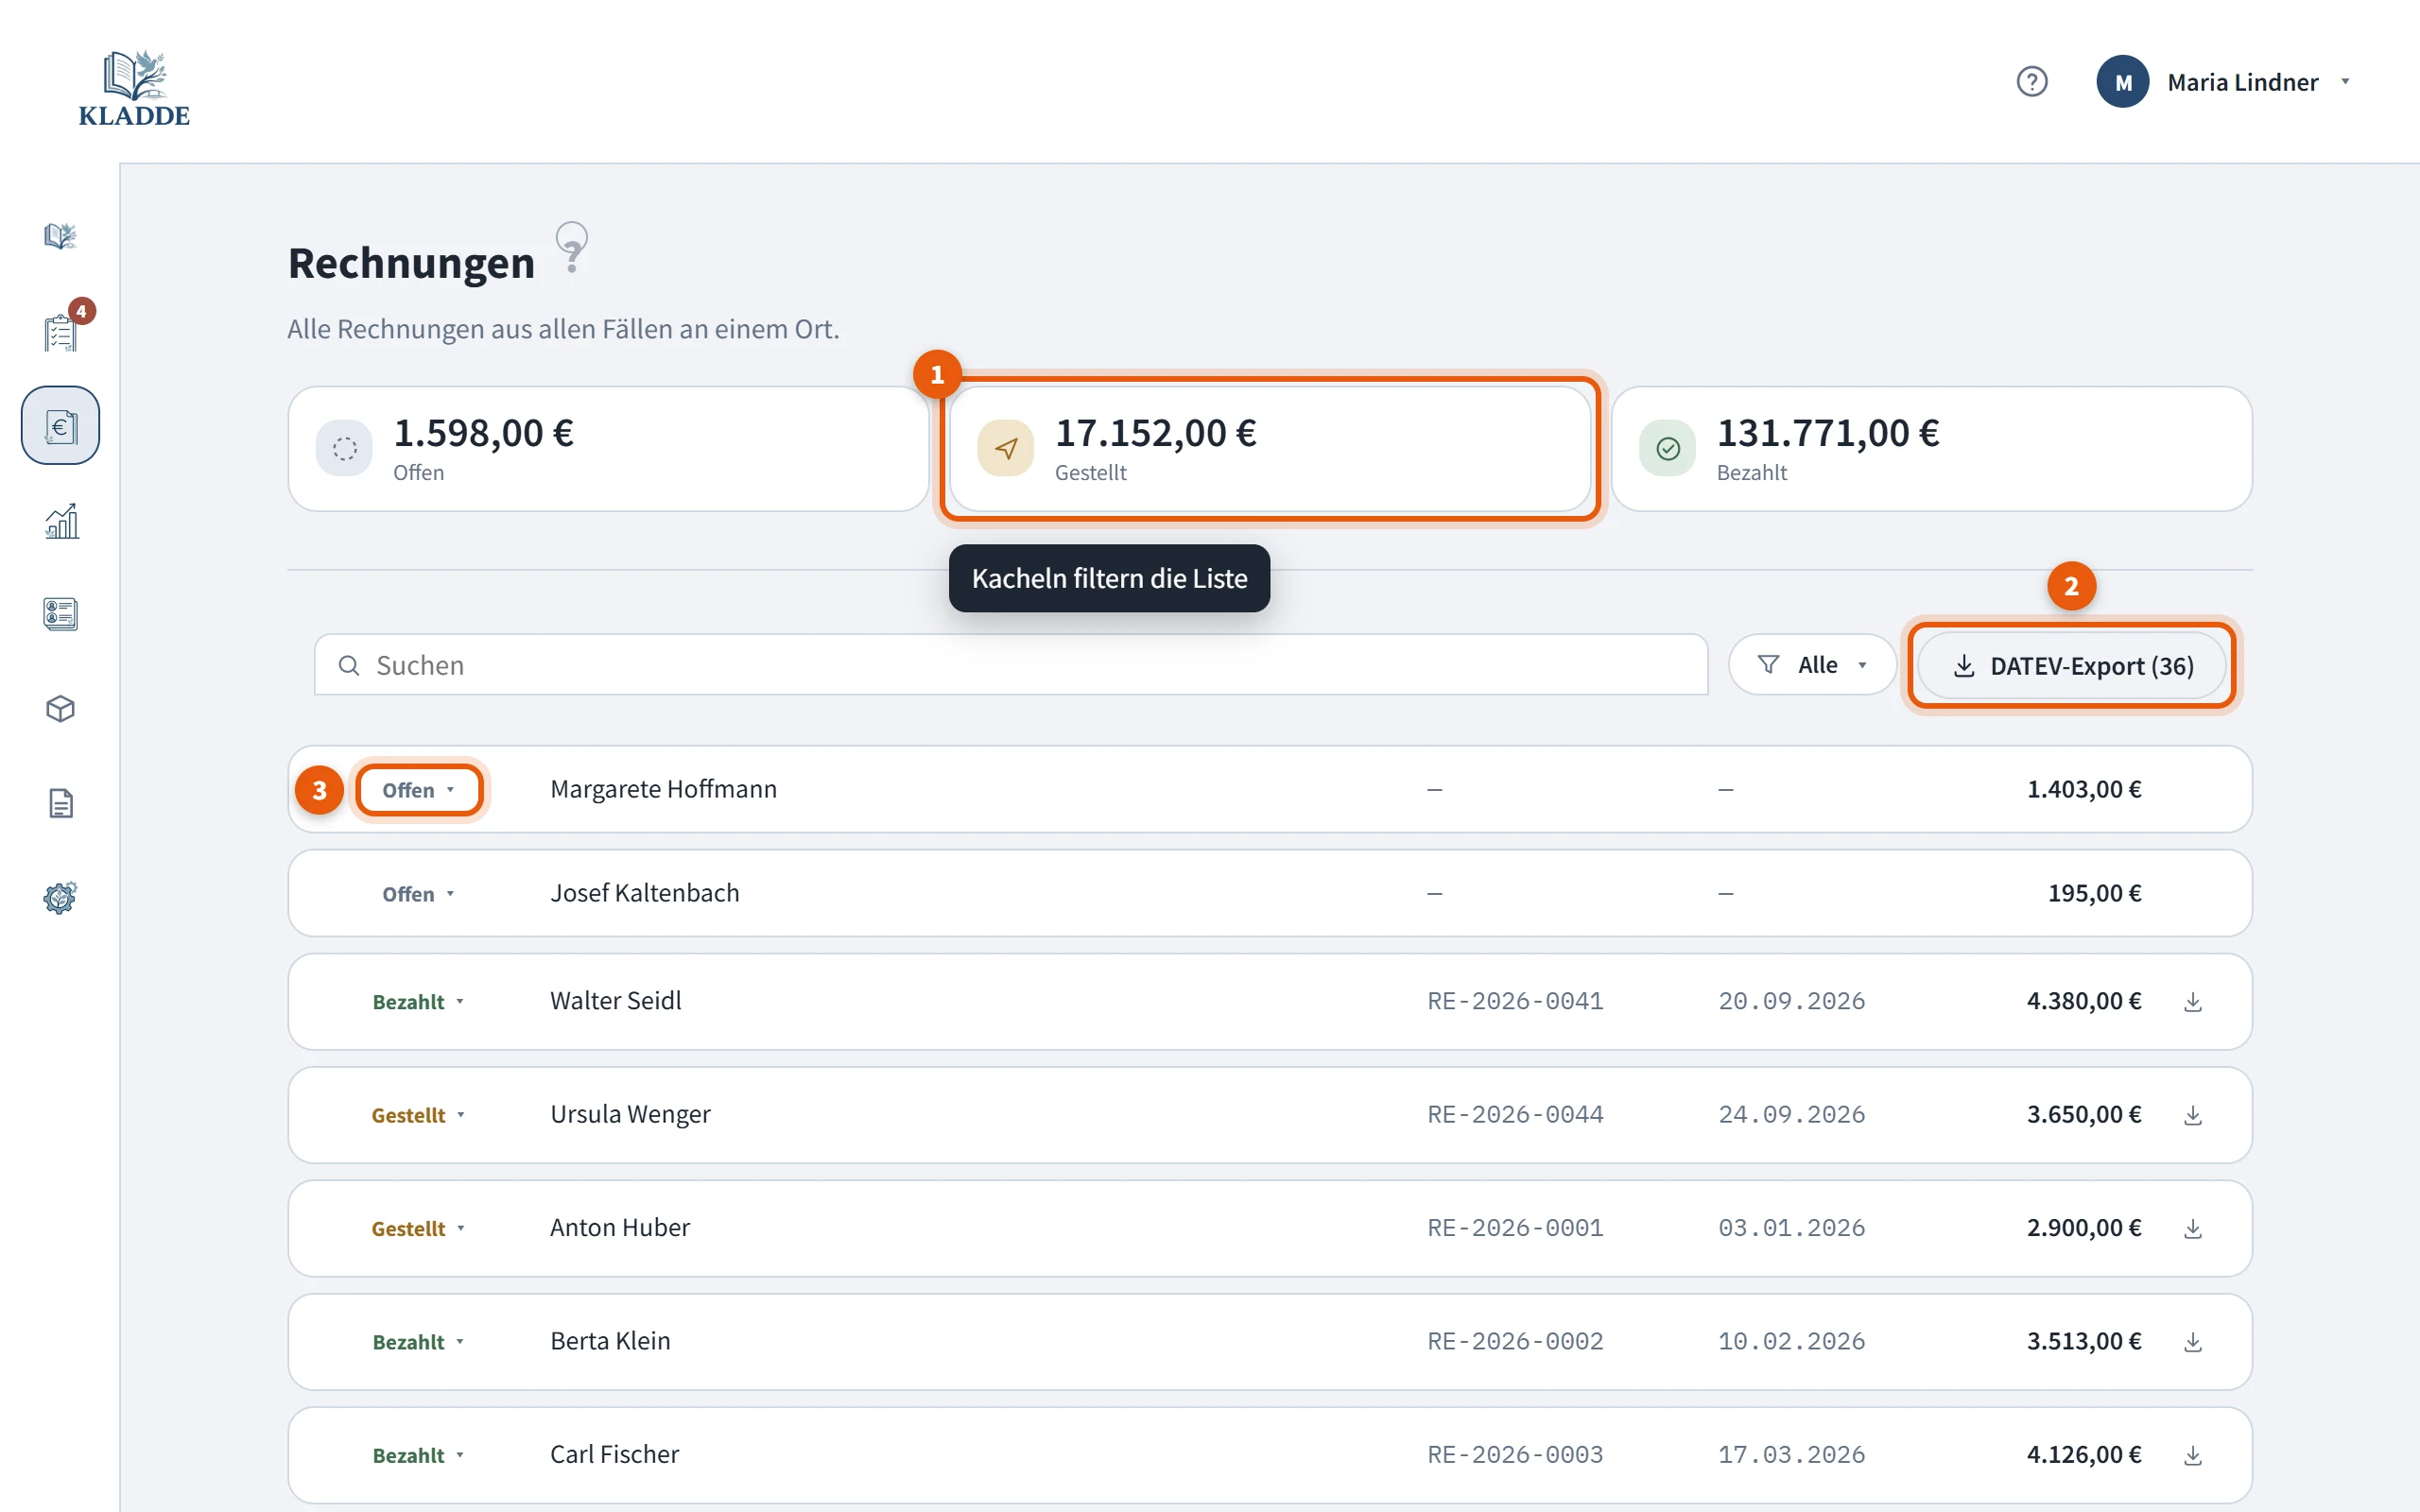Viewport: 2420px width, 1512px height.
Task: Open the bar chart statistics sidebar icon
Action: point(60,520)
